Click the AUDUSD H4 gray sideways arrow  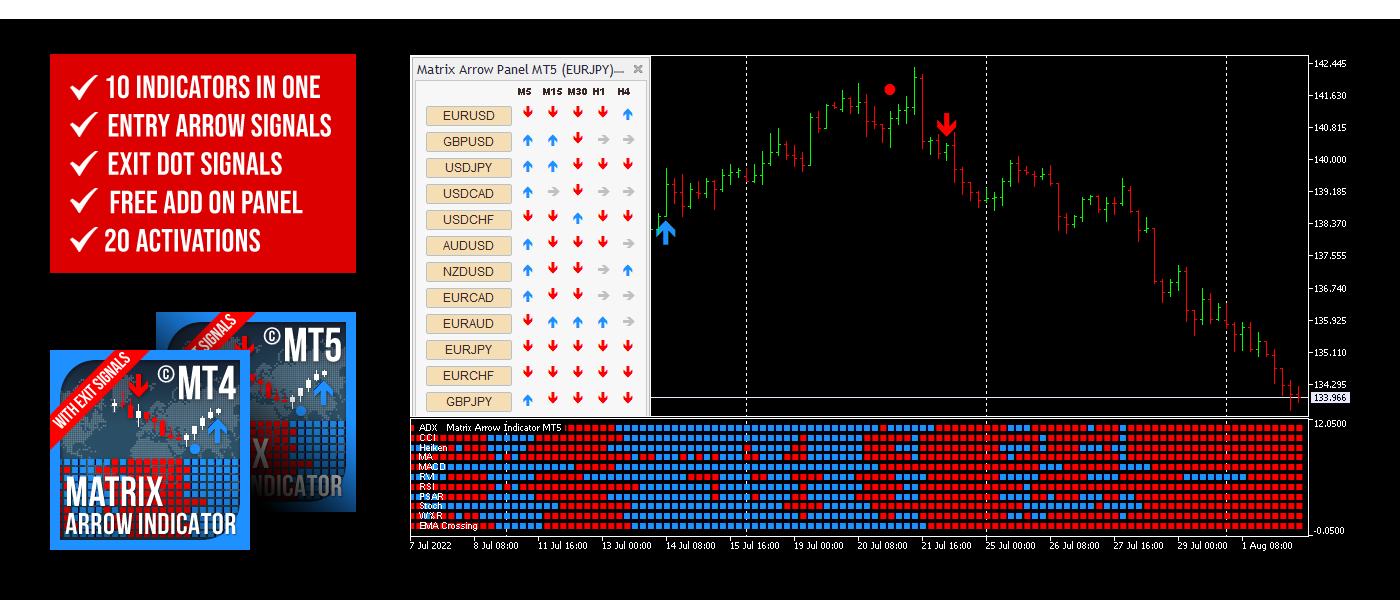[x=627, y=245]
